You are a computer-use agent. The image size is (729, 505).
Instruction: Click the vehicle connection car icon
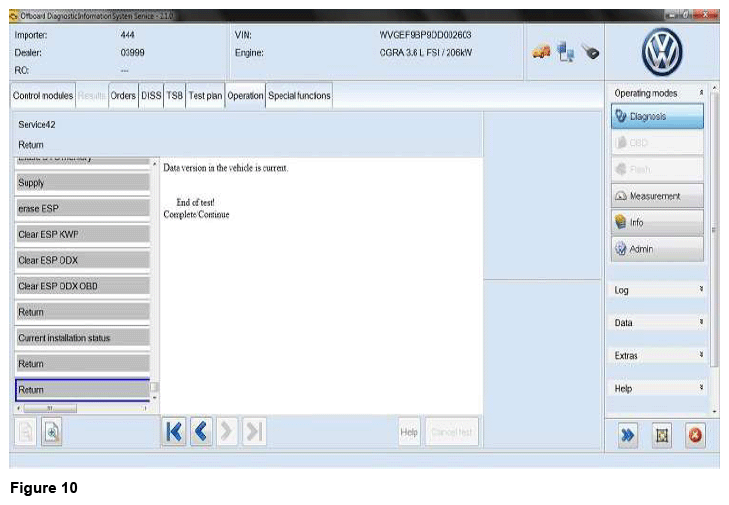pos(541,51)
